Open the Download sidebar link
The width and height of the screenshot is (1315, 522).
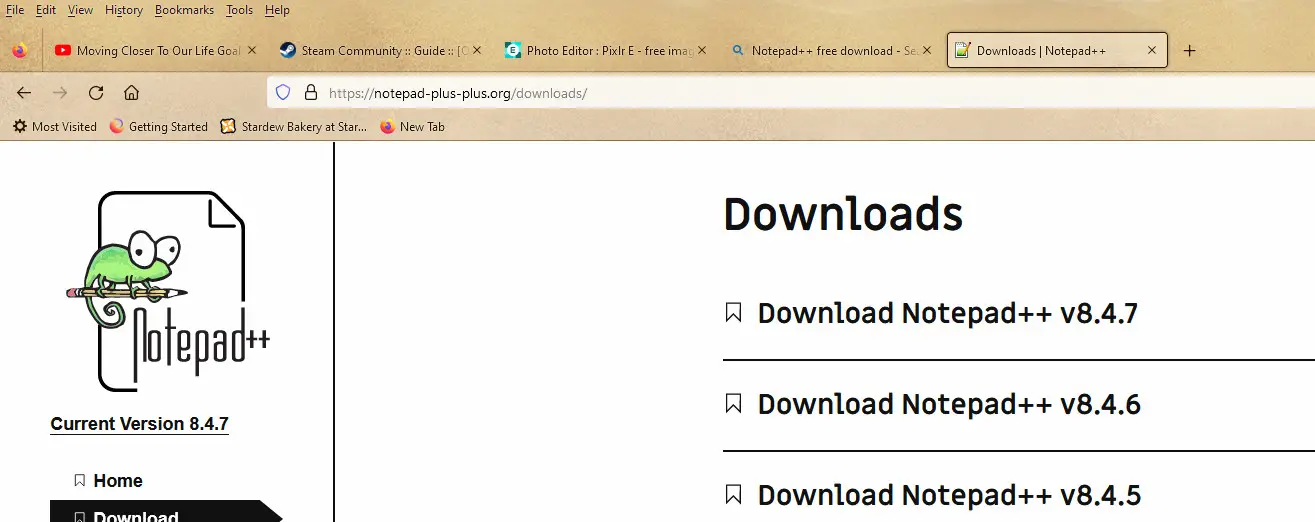[136, 515]
